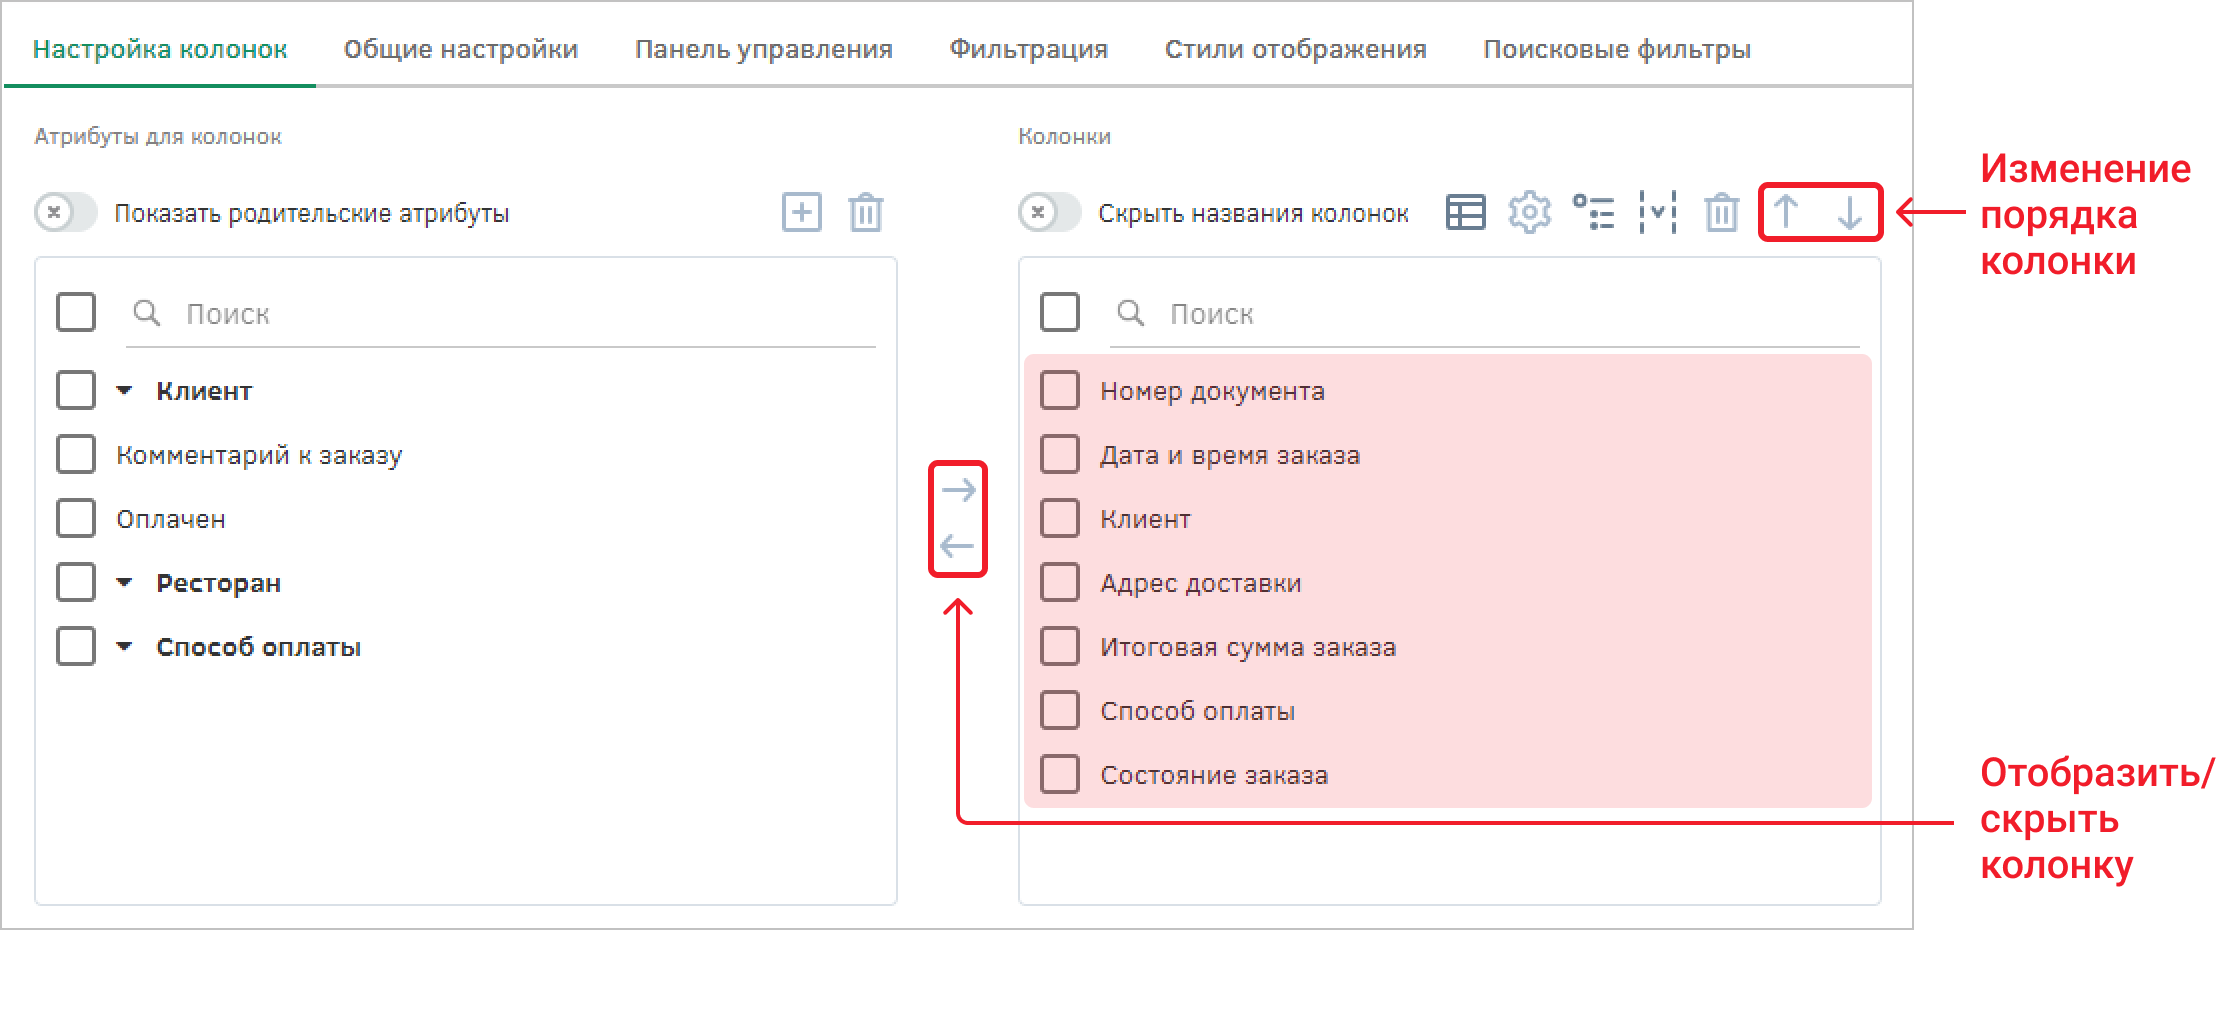This screenshot has height=1021, width=2230.
Task: Select the 'Адрес доставки' column item
Action: (x=1200, y=583)
